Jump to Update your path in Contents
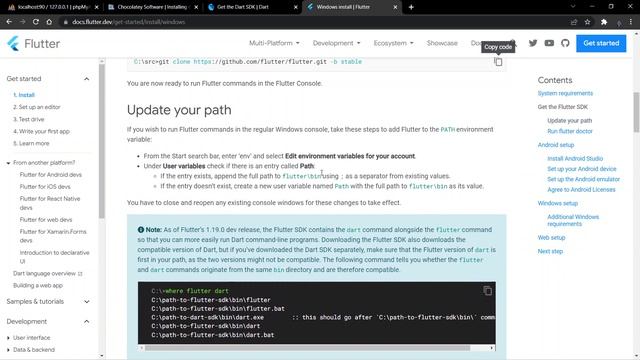Viewport: 640px width, 360px height. tap(569, 121)
